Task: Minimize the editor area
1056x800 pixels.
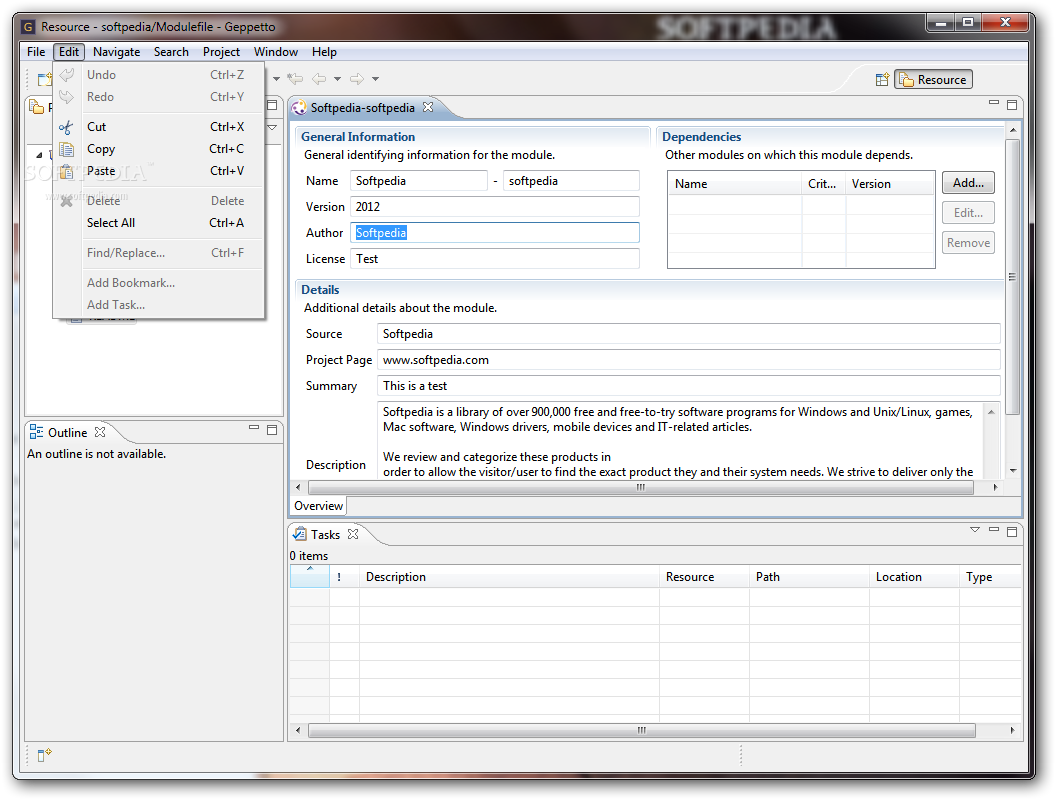Action: pyautogui.click(x=993, y=103)
